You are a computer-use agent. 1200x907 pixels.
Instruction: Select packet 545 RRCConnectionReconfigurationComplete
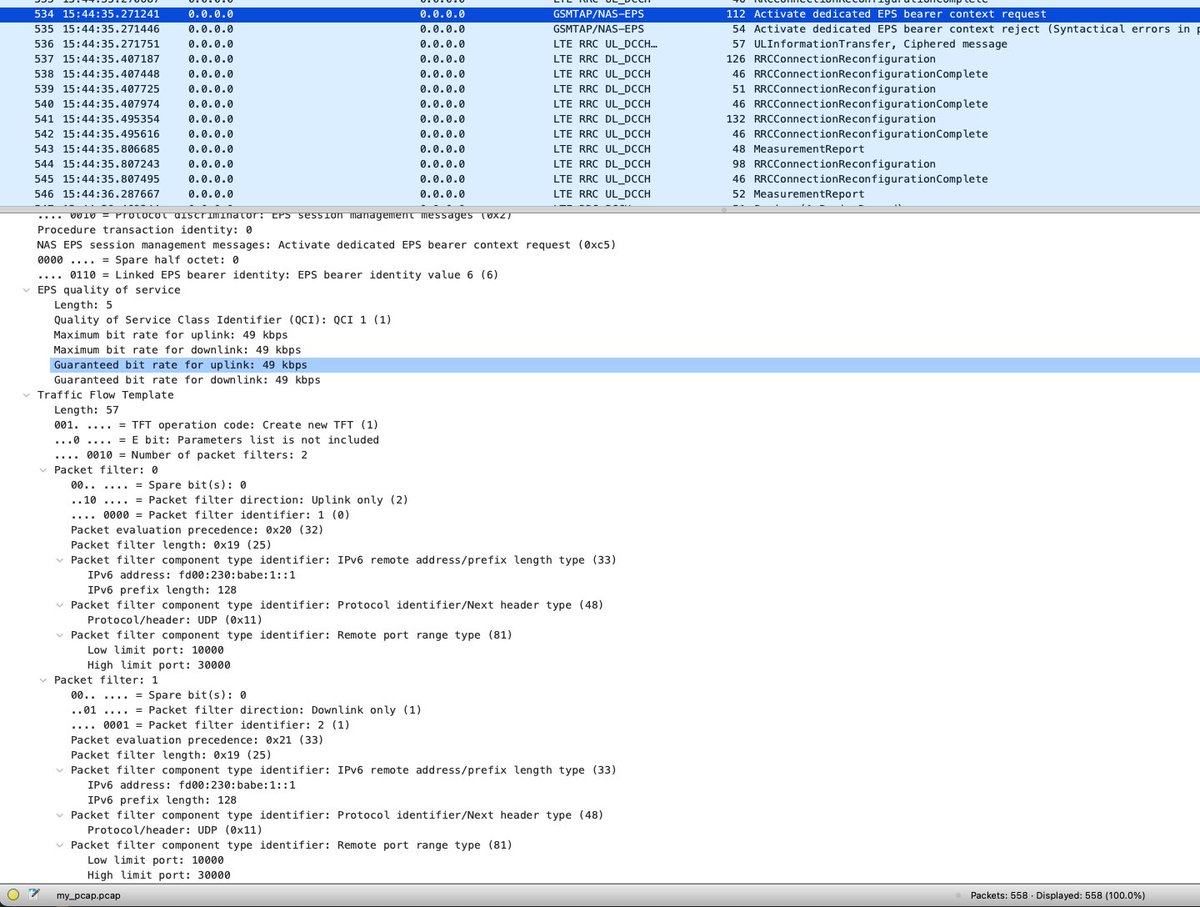600,179
